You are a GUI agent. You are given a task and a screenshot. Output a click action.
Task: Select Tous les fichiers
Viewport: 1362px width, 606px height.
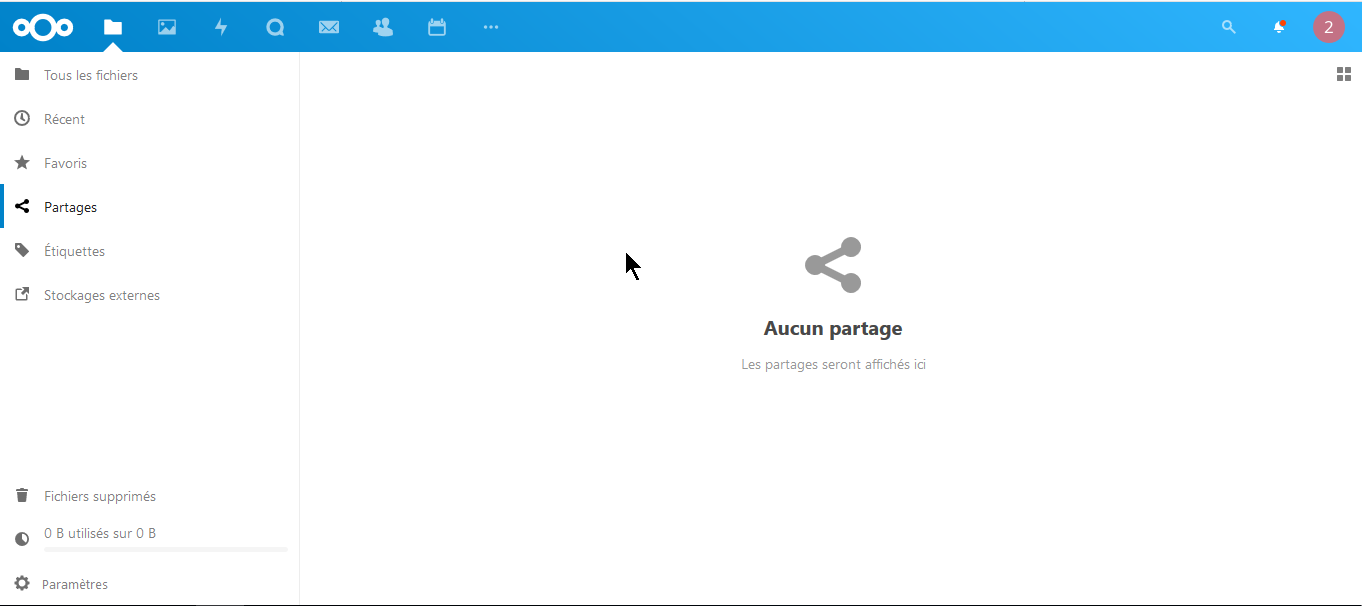coord(90,75)
